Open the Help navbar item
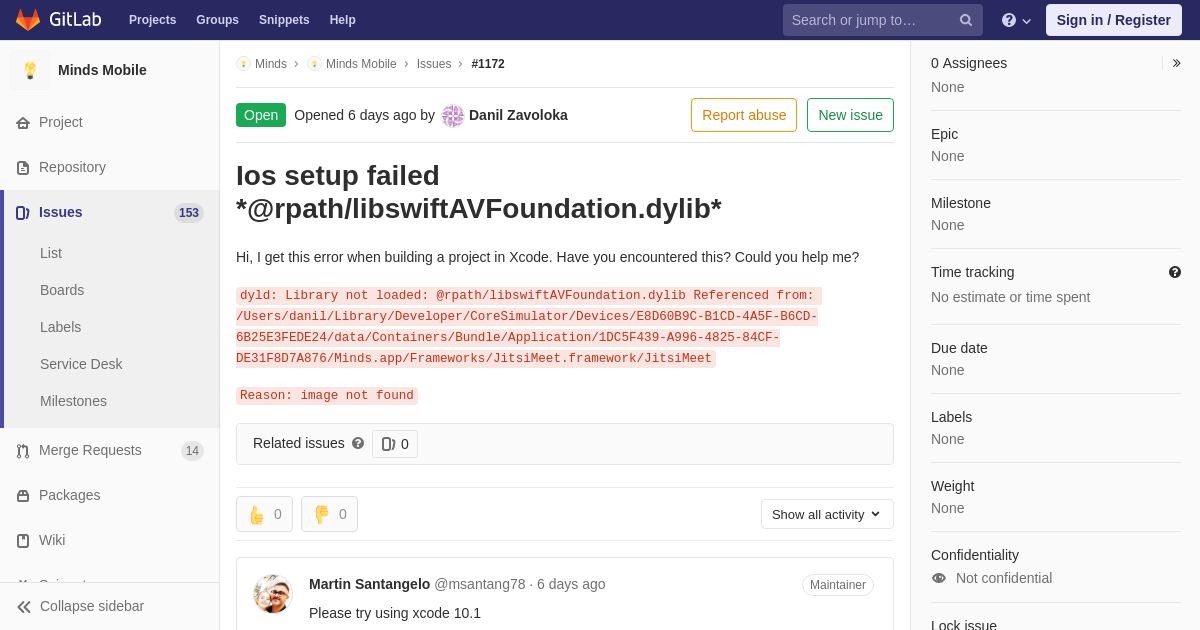 pyautogui.click(x=343, y=20)
